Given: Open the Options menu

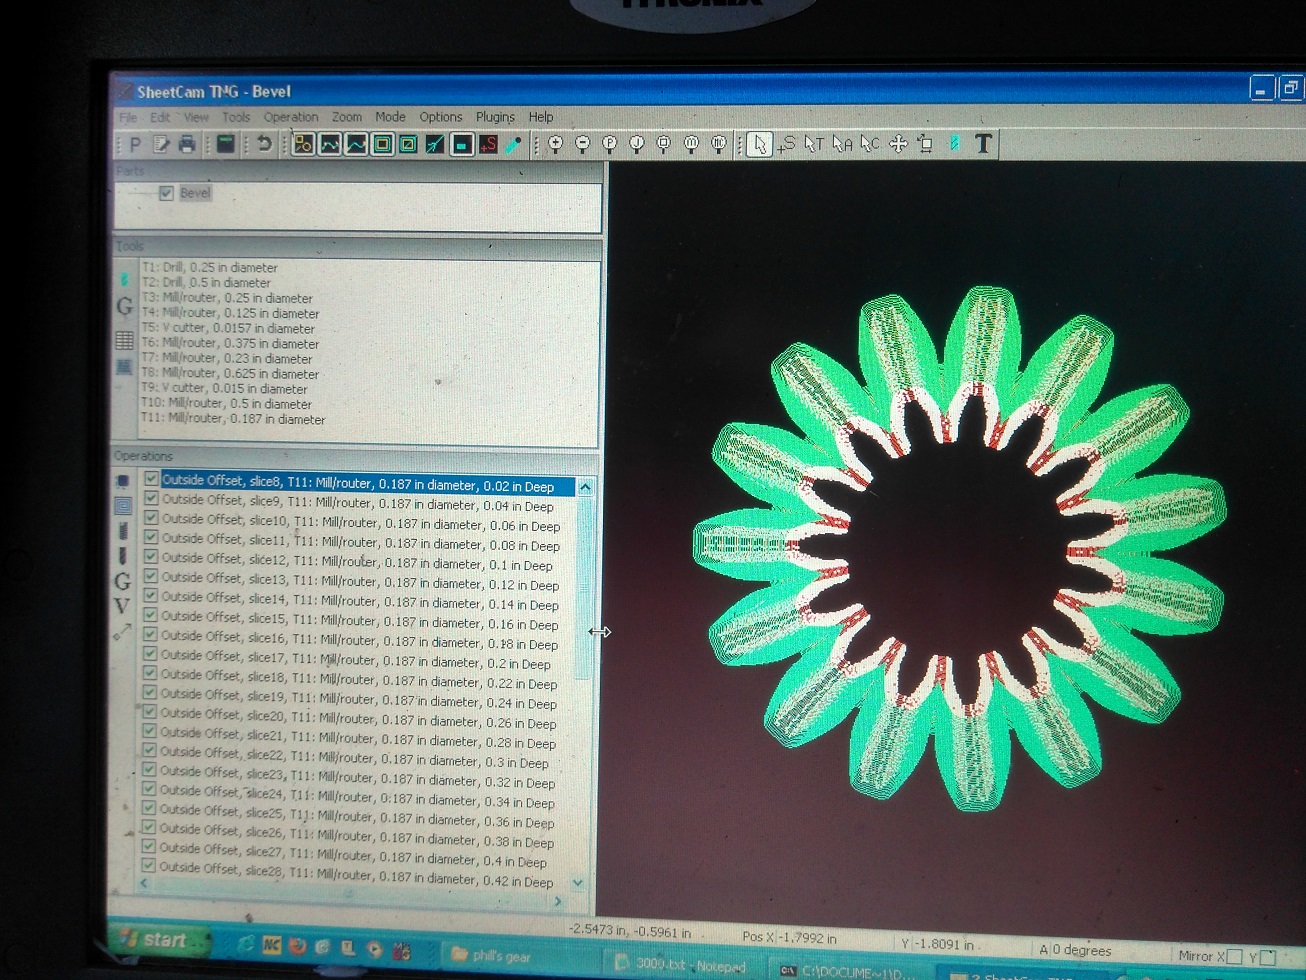Looking at the screenshot, I should pos(440,117).
